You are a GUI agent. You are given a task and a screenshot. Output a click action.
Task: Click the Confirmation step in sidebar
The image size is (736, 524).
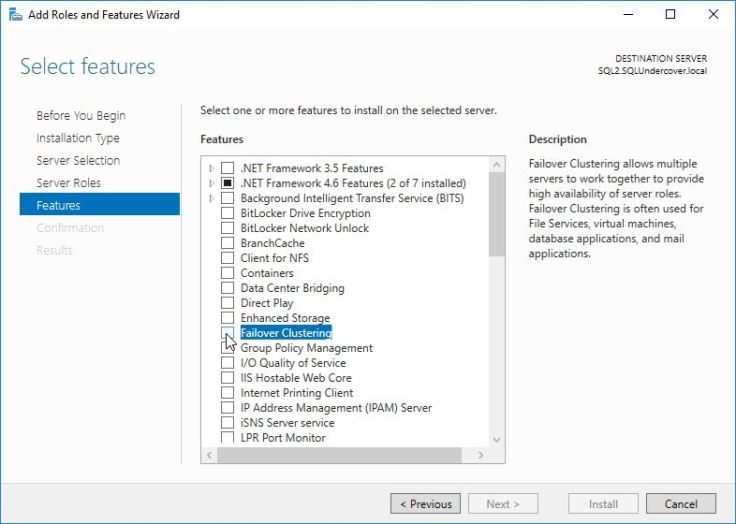point(70,228)
